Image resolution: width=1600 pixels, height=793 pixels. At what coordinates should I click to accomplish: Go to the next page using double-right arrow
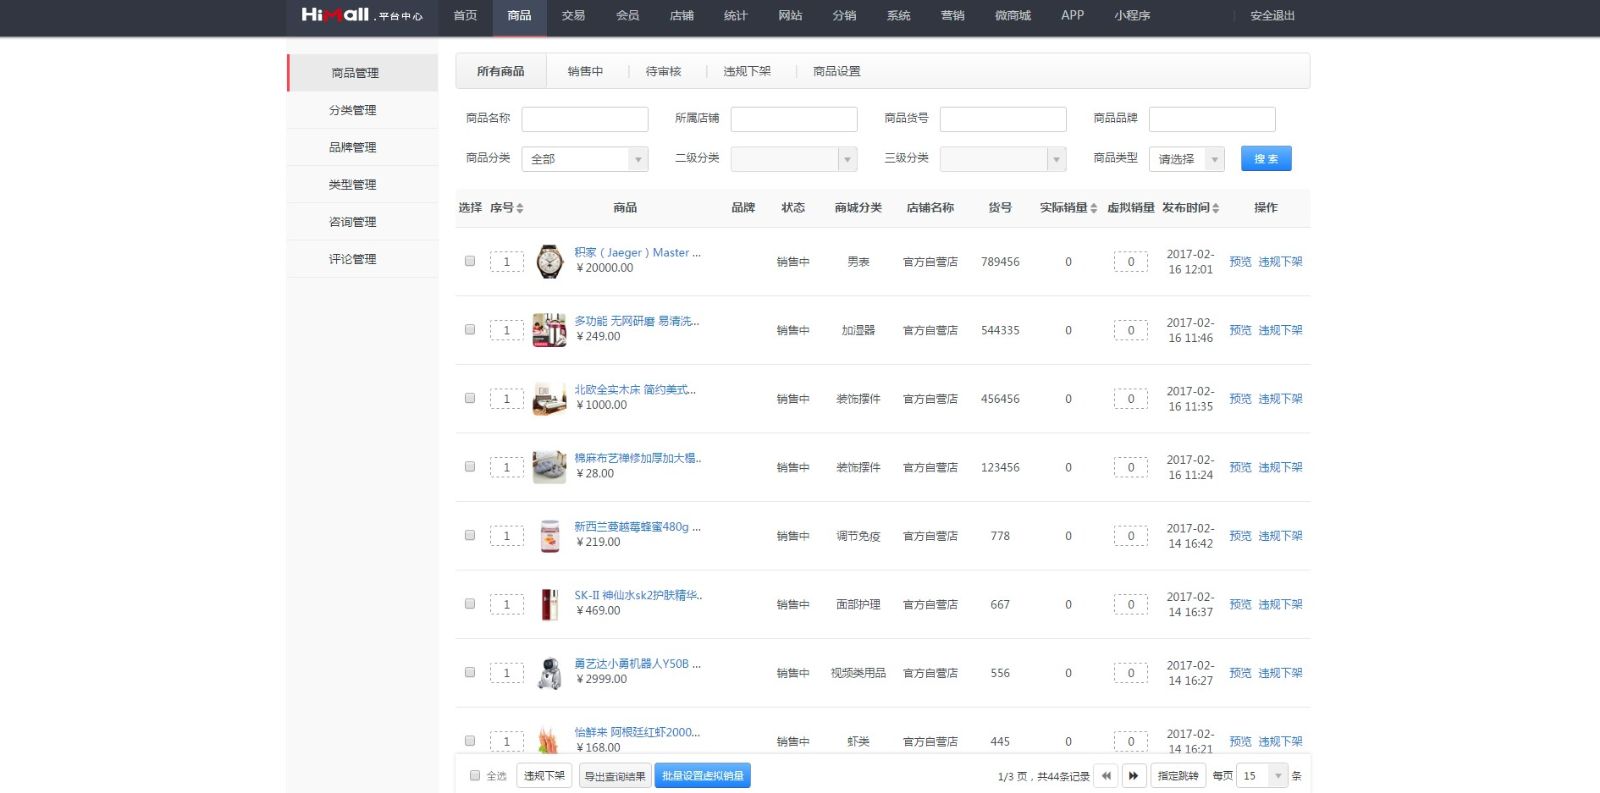tap(1133, 776)
